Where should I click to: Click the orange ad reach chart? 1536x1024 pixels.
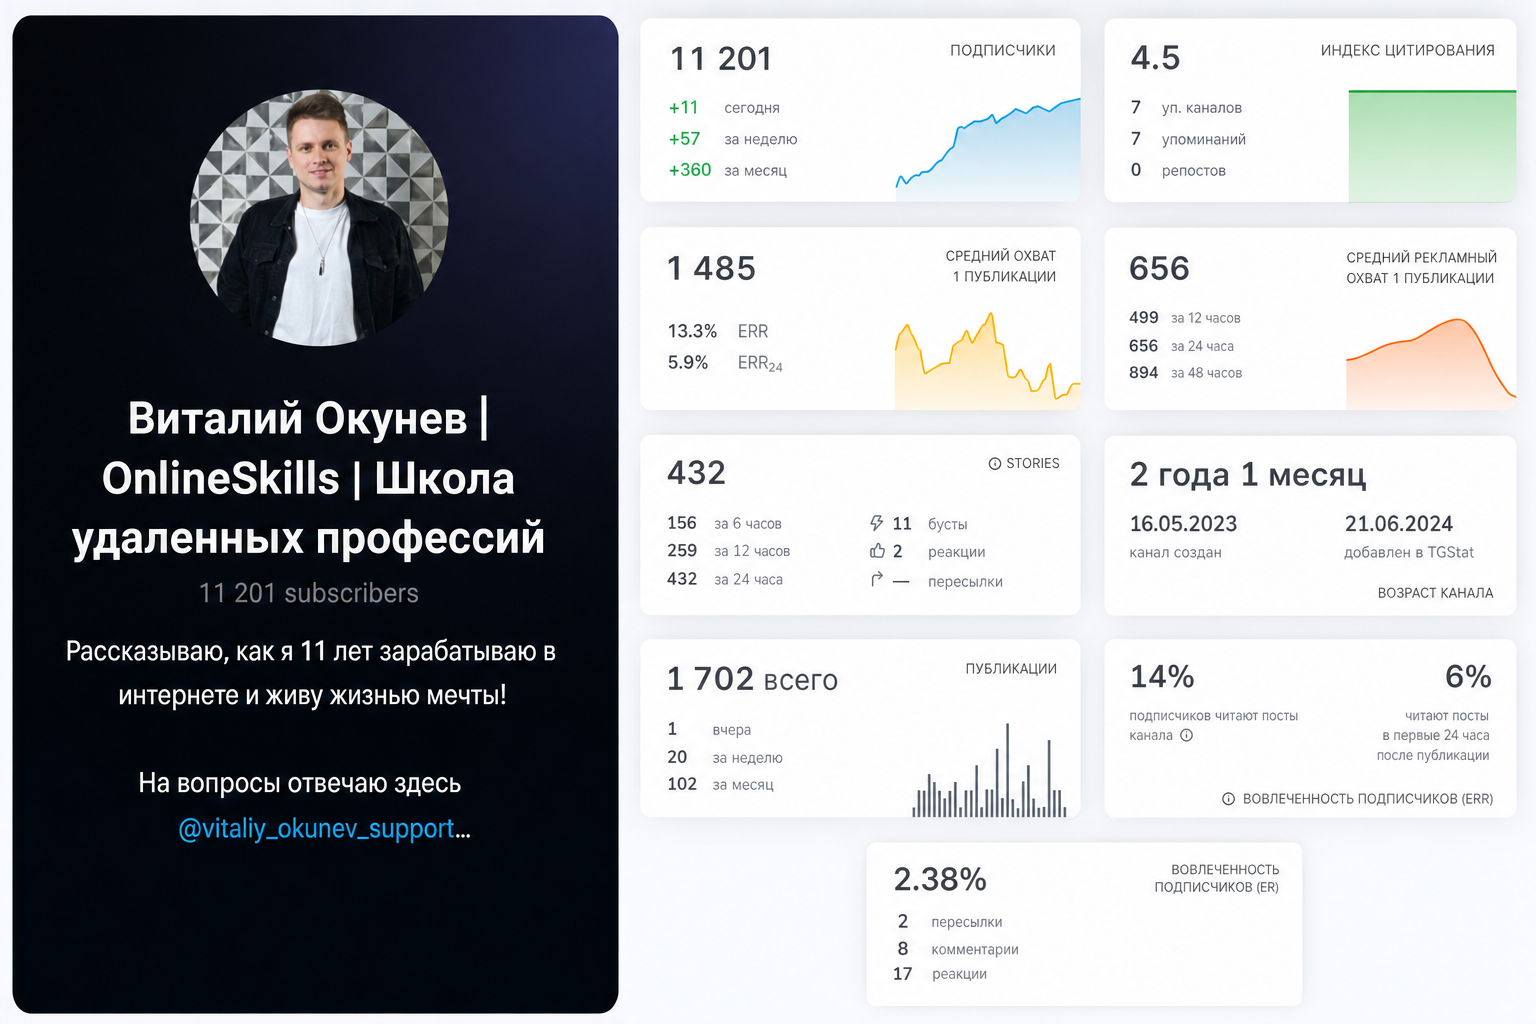click(x=1431, y=364)
